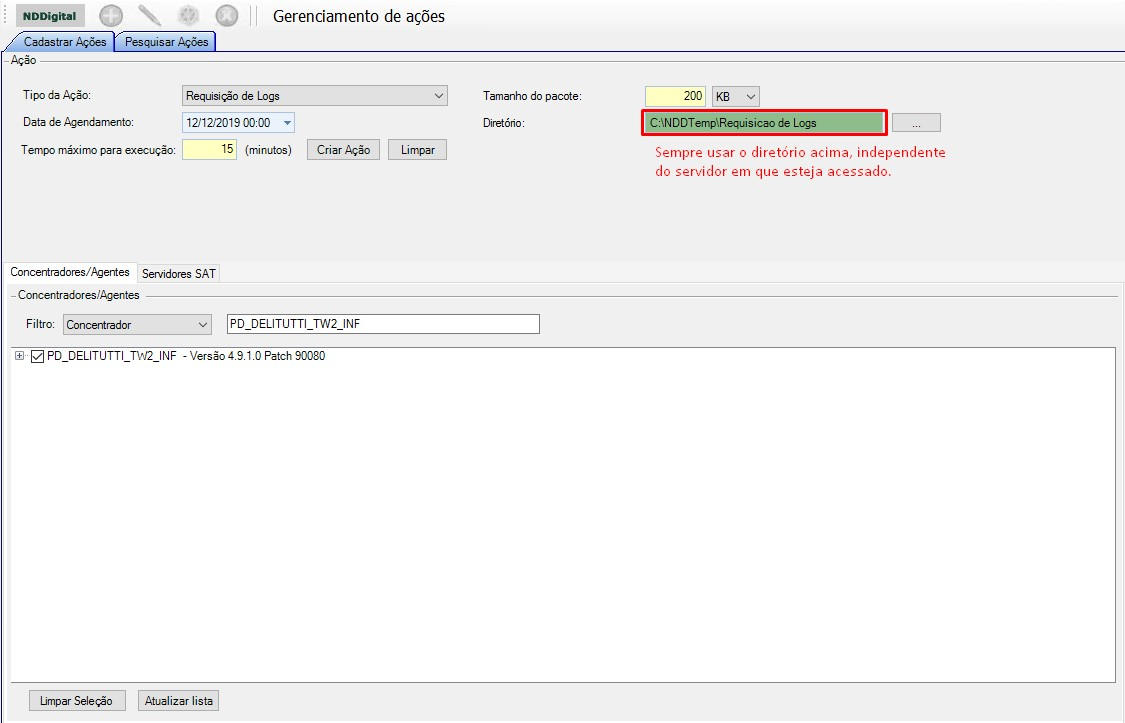Click the Tempo máximo para execução field
This screenshot has width=1125, height=723.
(209, 150)
